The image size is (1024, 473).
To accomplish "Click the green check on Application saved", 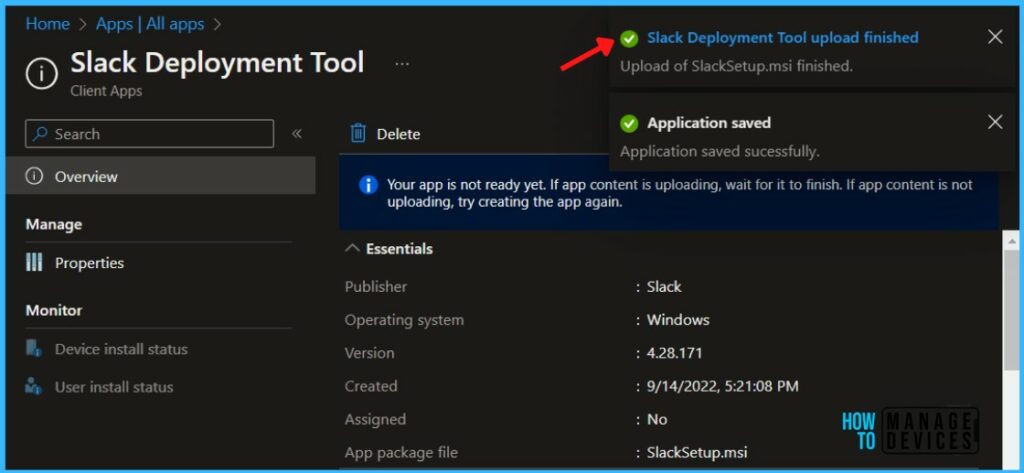I will point(629,123).
